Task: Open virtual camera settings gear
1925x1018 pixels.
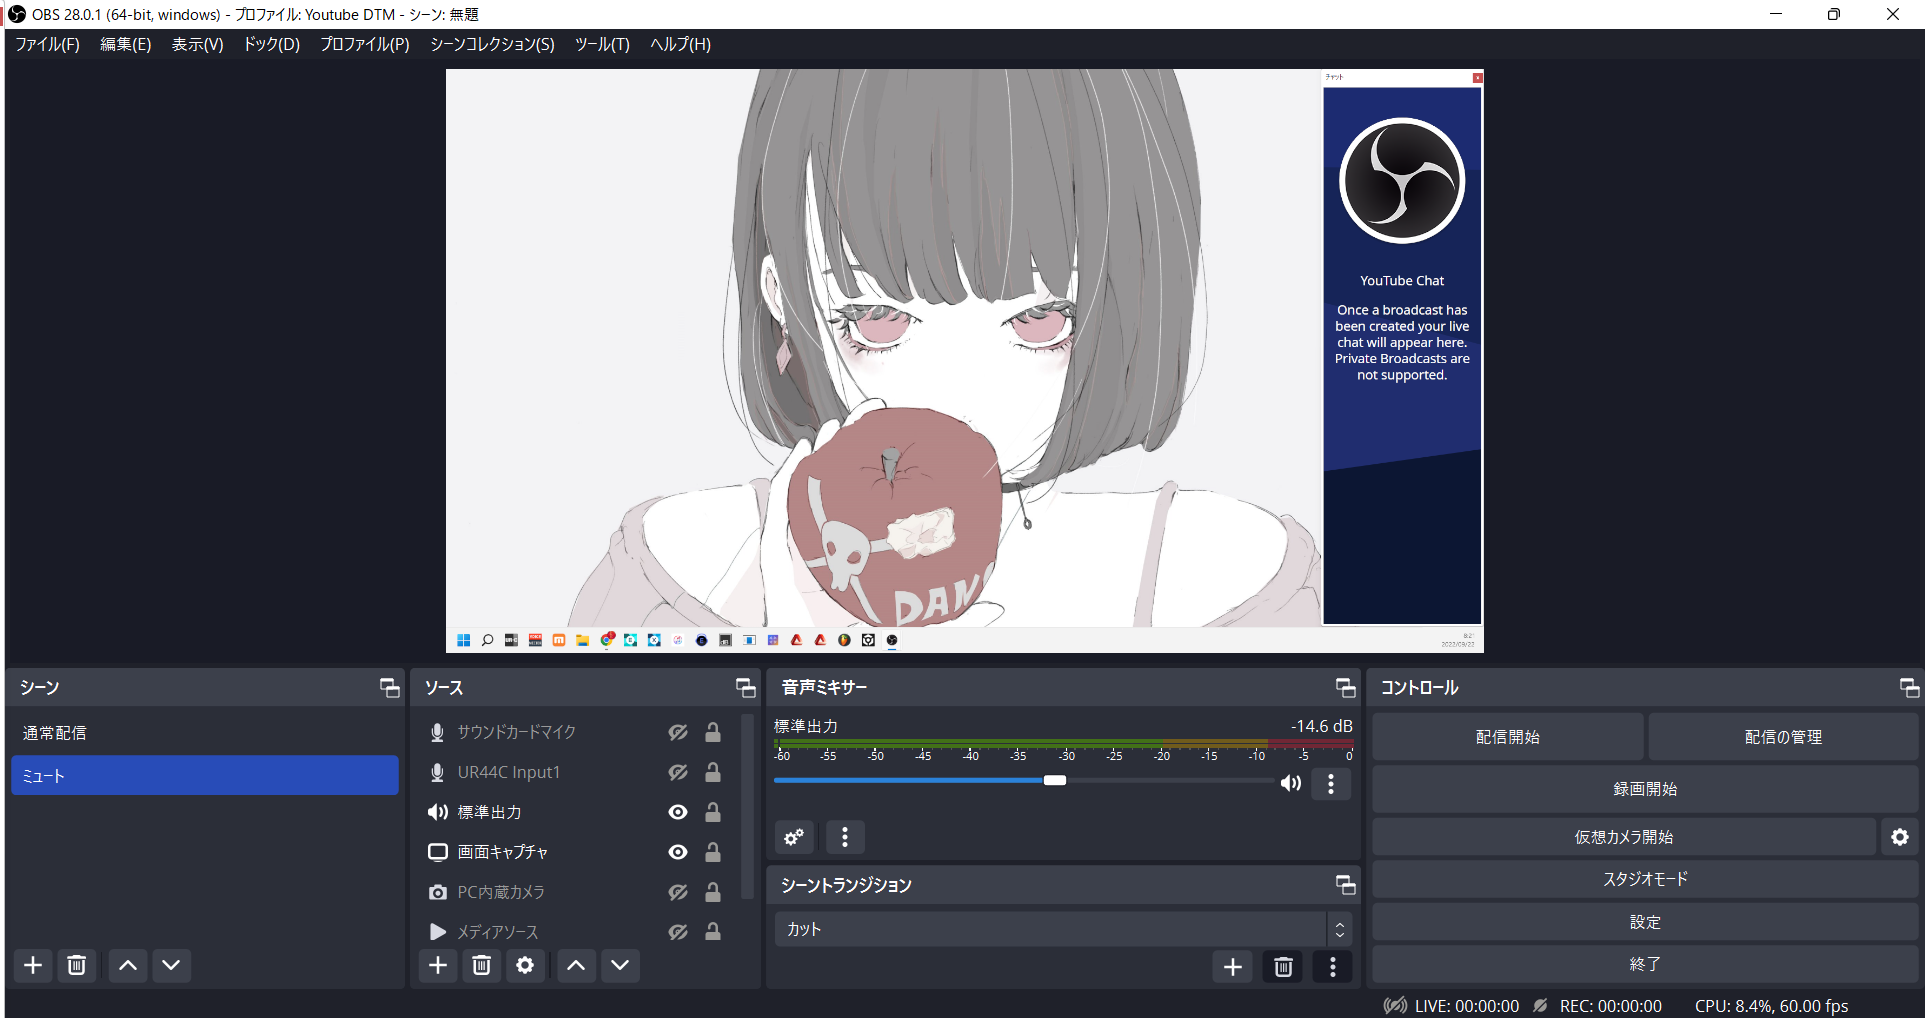Action: (1900, 837)
